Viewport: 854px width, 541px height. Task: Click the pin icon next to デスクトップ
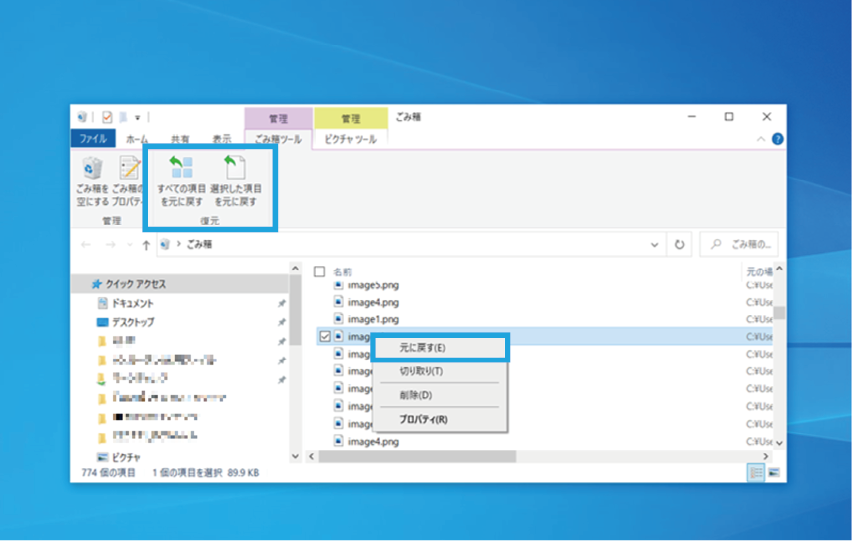[x=282, y=323]
